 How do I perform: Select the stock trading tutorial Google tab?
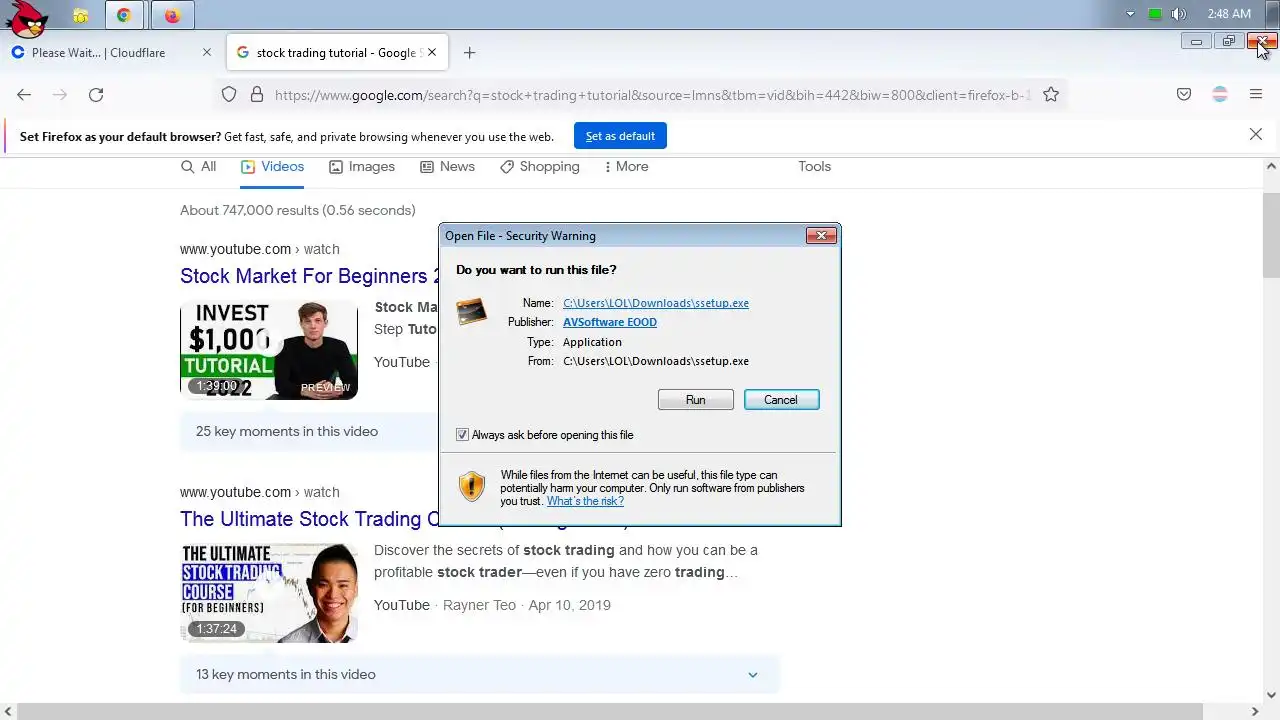click(x=338, y=52)
